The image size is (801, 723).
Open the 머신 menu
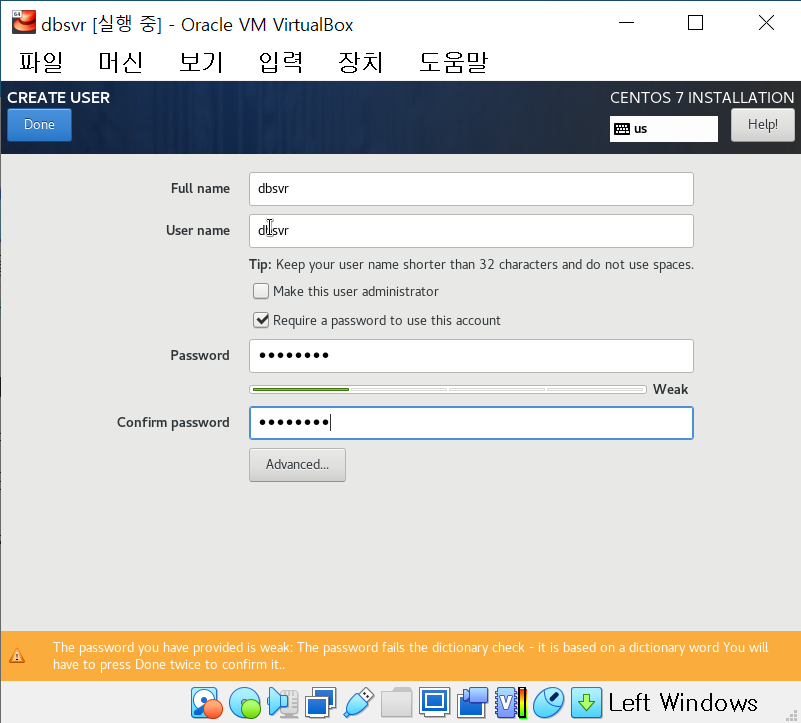pos(121,62)
